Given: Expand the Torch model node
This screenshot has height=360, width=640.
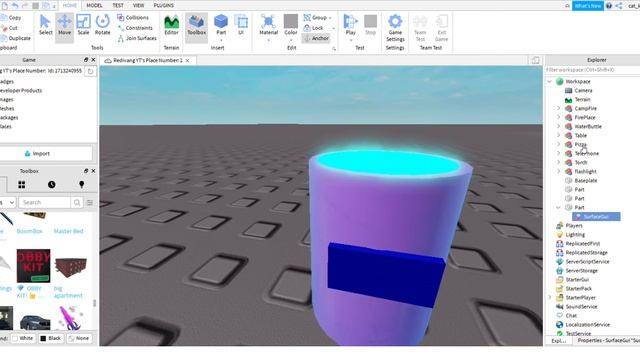Looking at the screenshot, I should pyautogui.click(x=558, y=162).
